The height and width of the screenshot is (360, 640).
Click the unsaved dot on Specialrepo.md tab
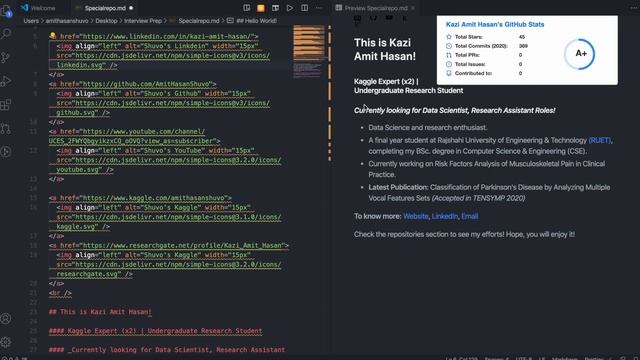(131, 8)
